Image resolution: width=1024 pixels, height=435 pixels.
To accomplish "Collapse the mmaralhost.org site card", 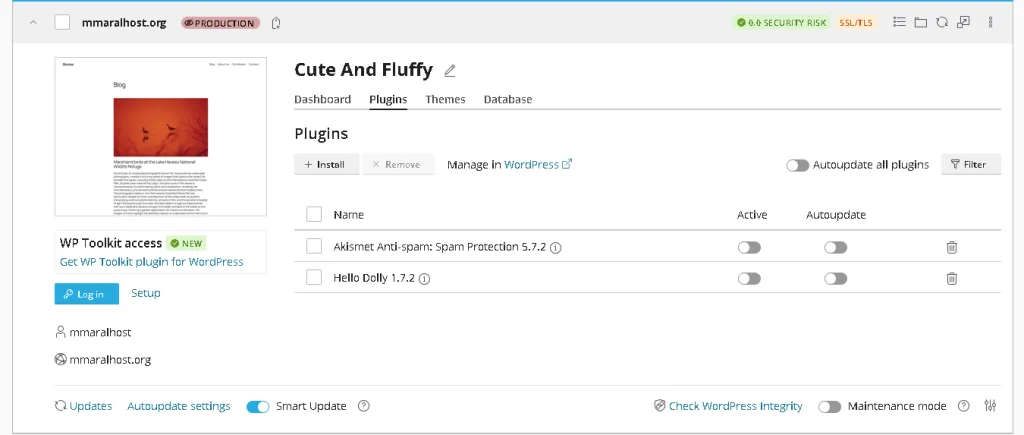I will pos(33,23).
